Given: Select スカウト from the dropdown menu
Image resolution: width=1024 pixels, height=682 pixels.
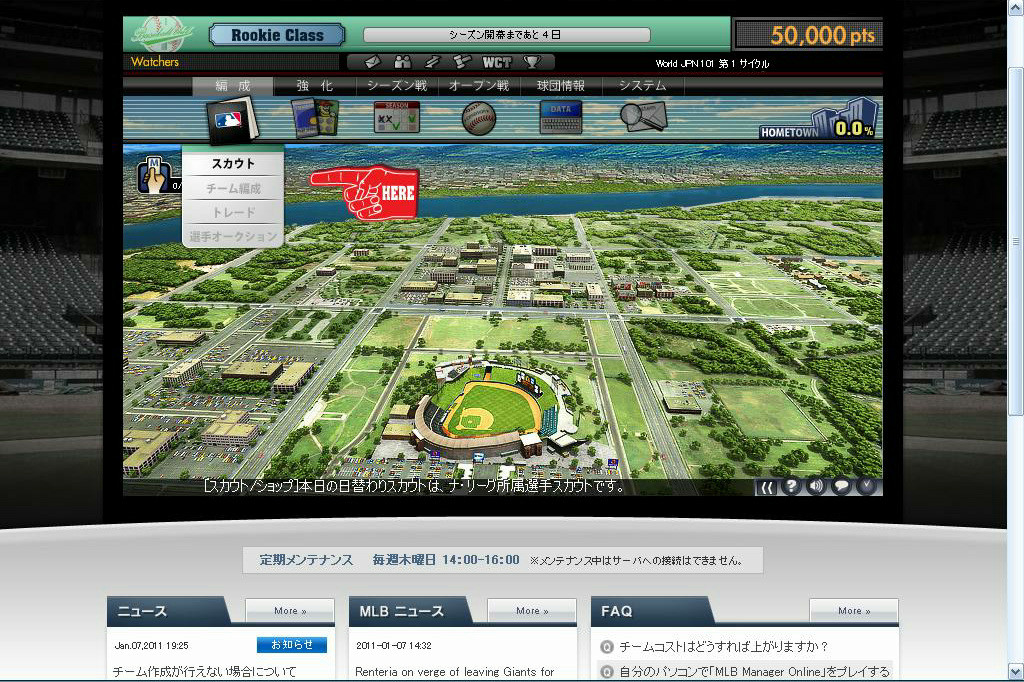Looking at the screenshot, I should [x=233, y=164].
